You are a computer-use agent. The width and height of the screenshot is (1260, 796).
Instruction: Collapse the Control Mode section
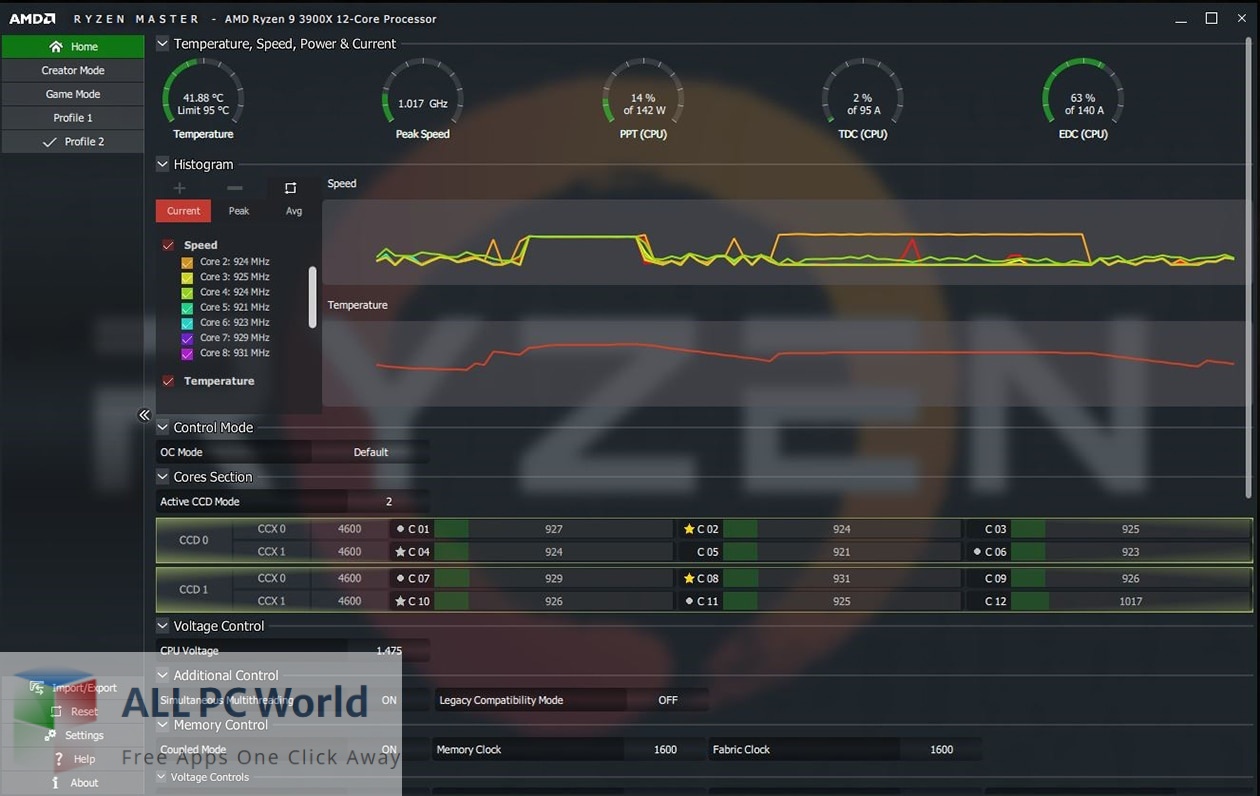[163, 427]
